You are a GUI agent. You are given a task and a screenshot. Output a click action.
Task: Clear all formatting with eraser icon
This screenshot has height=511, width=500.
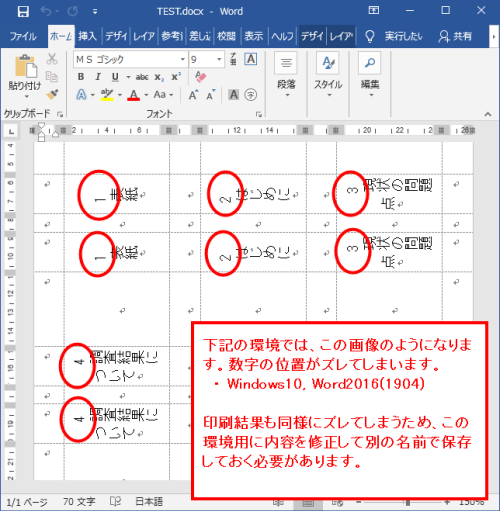[x=201, y=77]
